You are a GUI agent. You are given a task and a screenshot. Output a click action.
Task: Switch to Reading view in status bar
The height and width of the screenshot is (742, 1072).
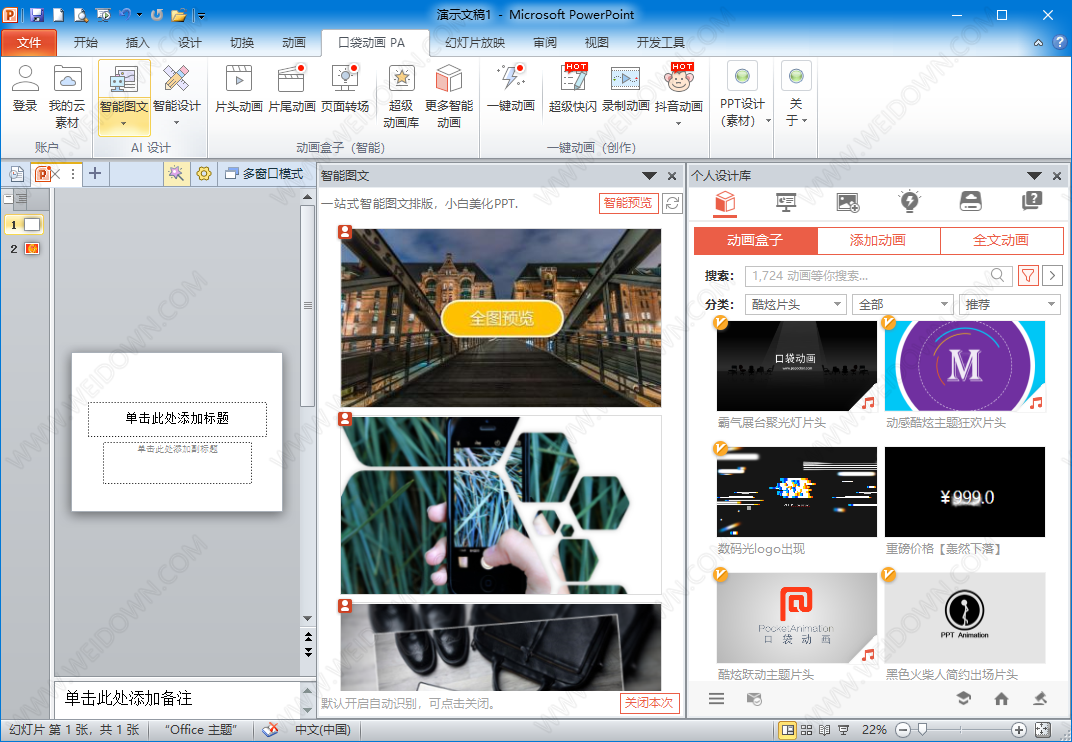click(825, 730)
